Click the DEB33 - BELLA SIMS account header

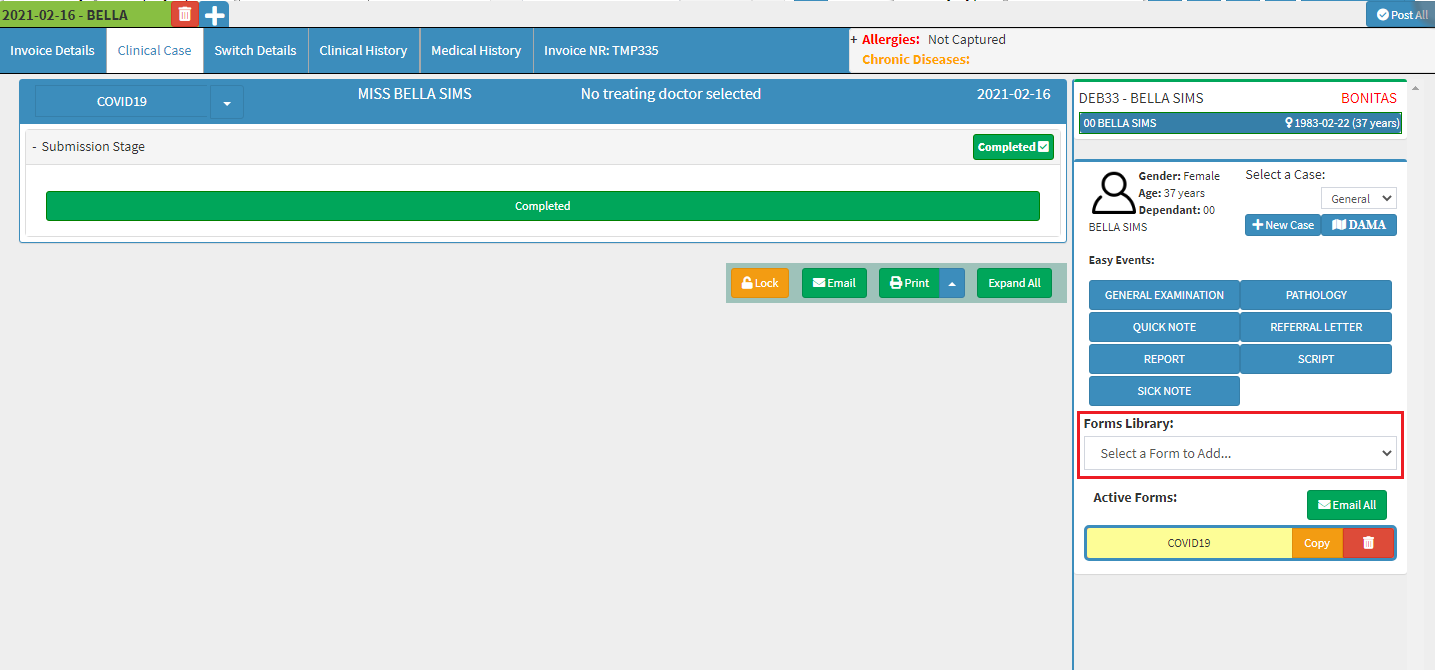(1141, 98)
